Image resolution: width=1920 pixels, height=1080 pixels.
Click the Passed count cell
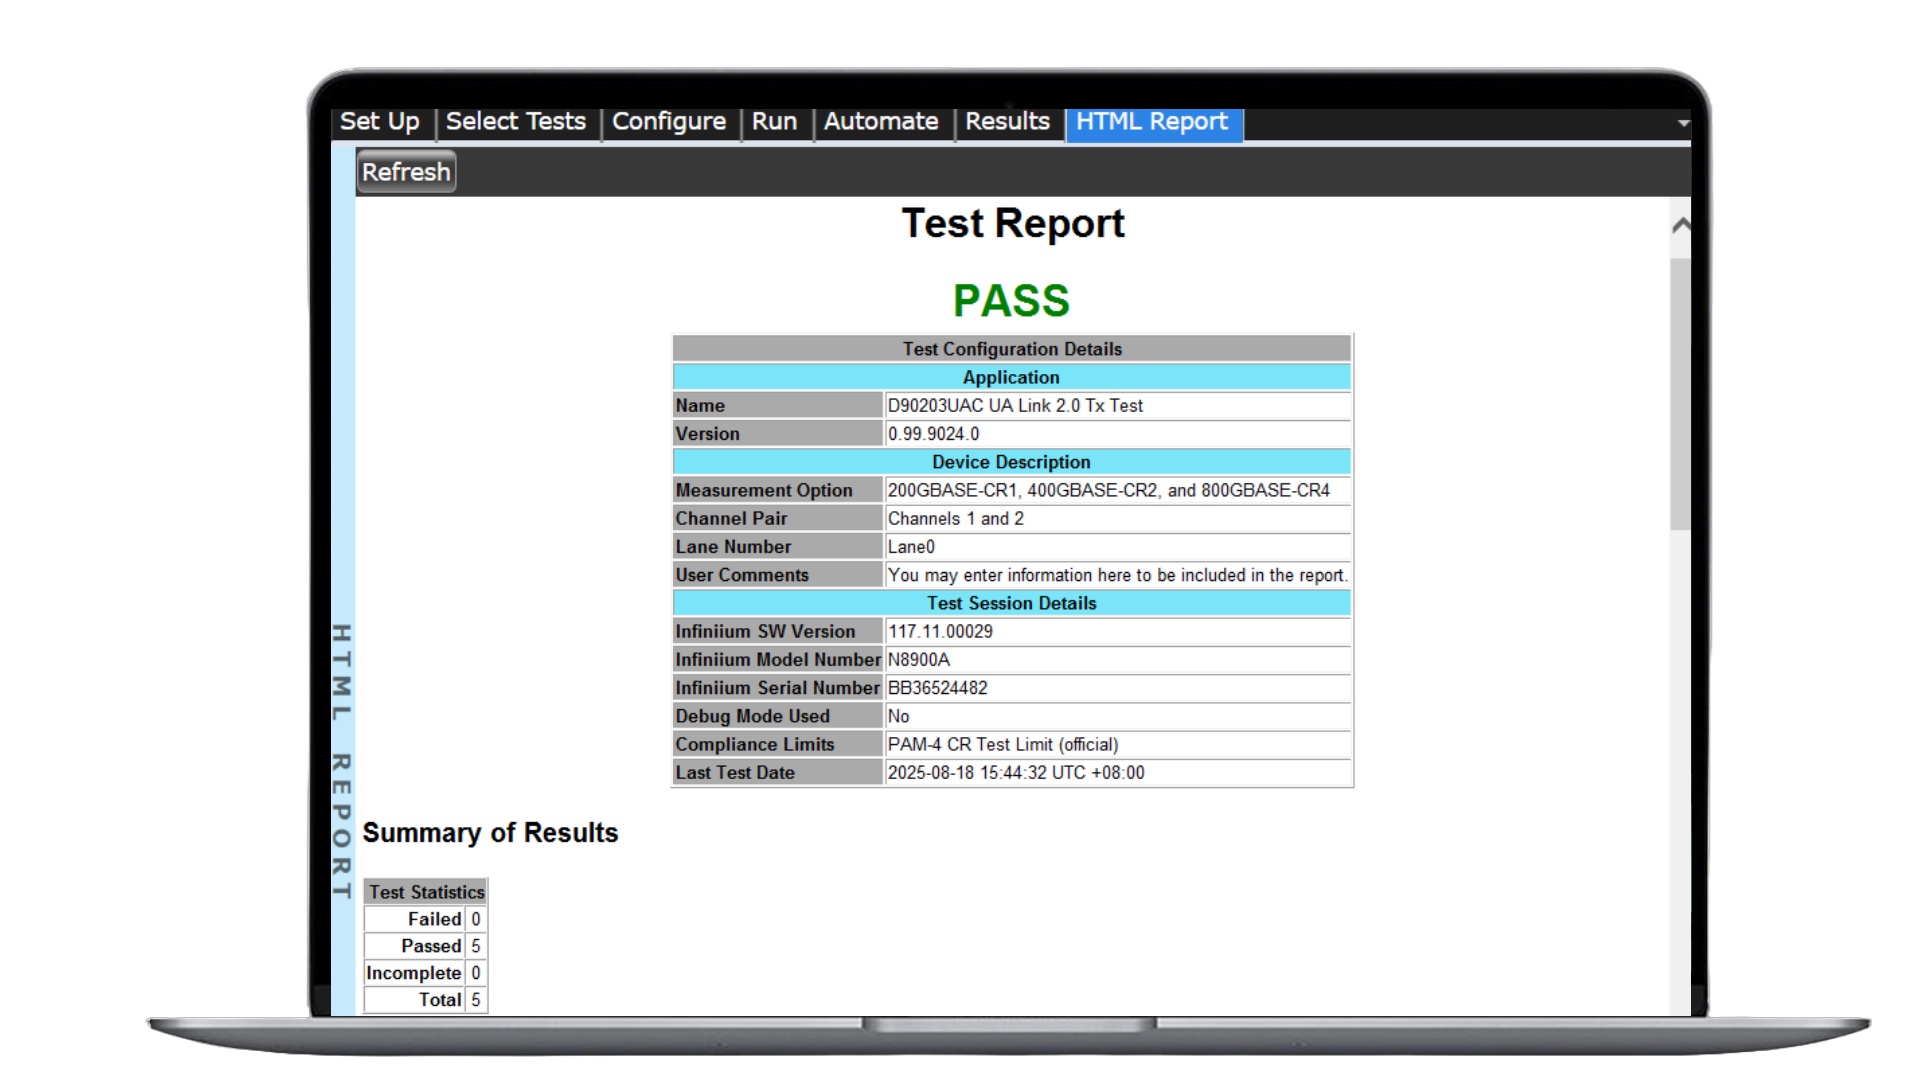pyautogui.click(x=476, y=946)
